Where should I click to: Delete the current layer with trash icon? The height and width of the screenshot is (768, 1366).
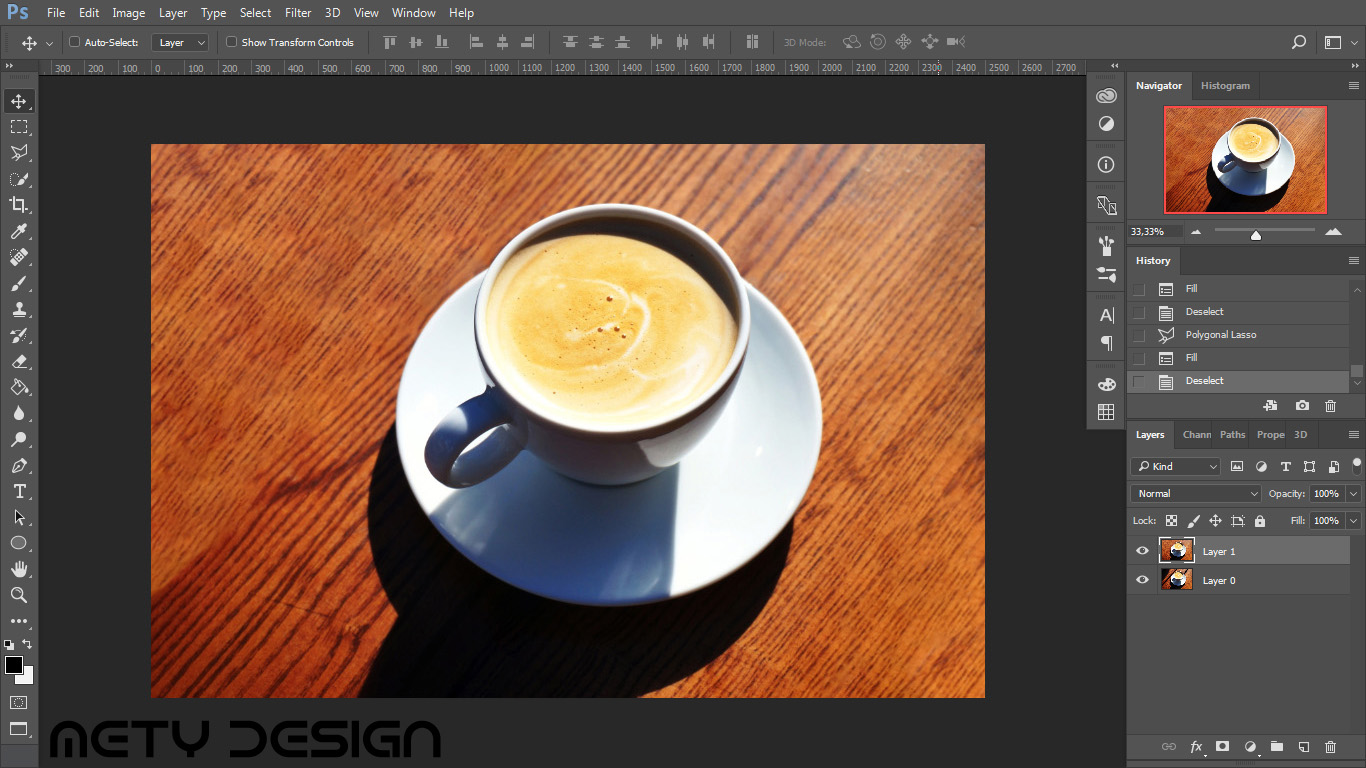click(1330, 747)
